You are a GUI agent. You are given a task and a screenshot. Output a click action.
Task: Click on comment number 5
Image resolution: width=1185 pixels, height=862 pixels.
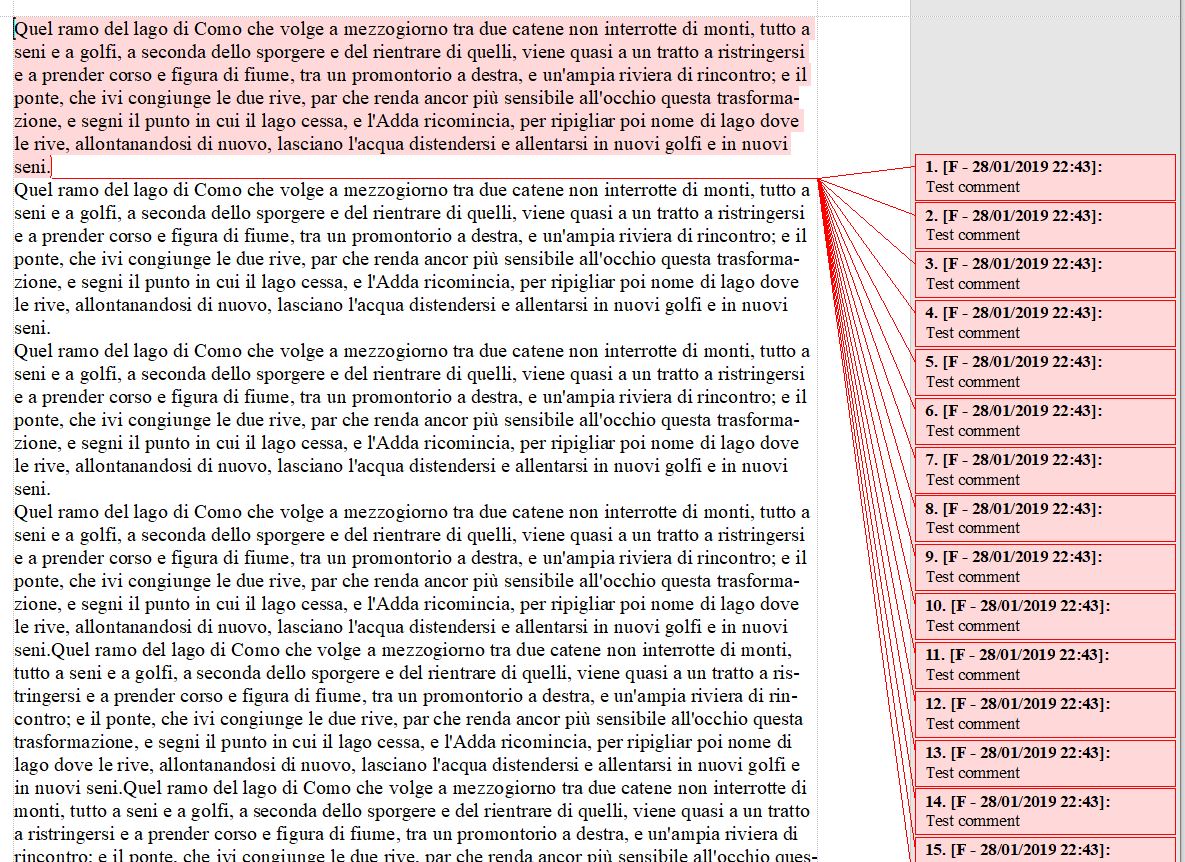tap(1045, 372)
